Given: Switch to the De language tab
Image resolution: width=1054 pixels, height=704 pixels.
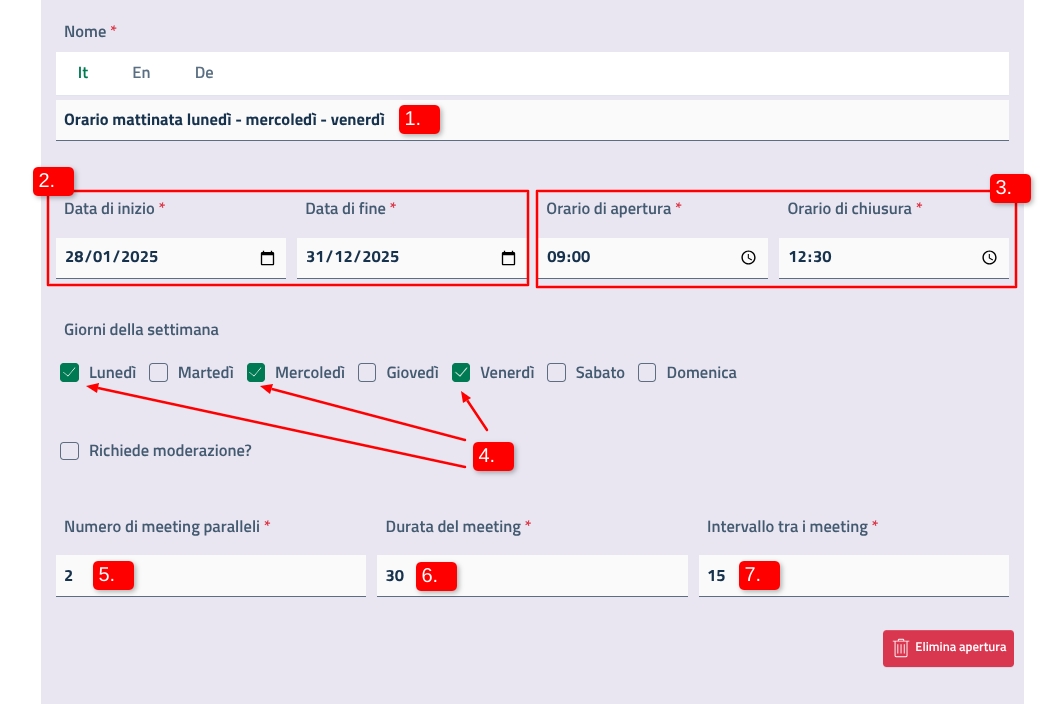Looking at the screenshot, I should pyautogui.click(x=204, y=73).
